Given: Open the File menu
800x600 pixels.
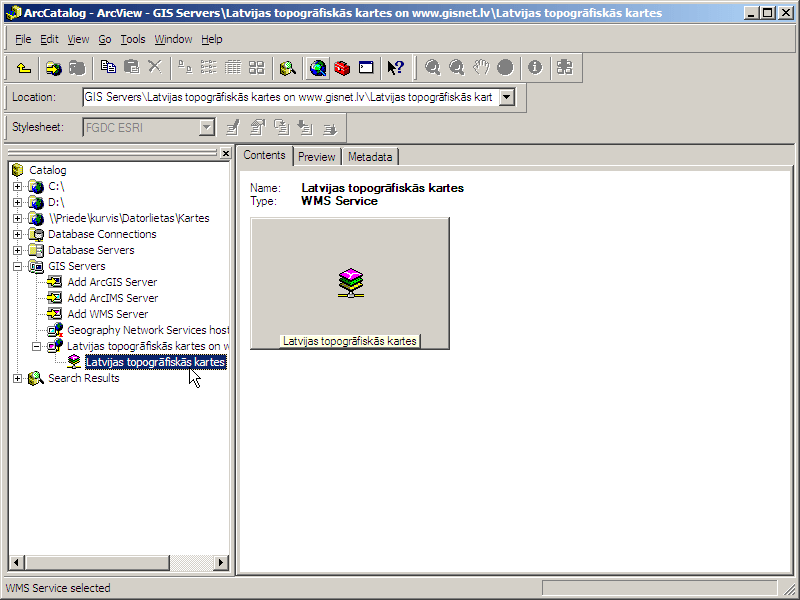Looking at the screenshot, I should tap(23, 39).
